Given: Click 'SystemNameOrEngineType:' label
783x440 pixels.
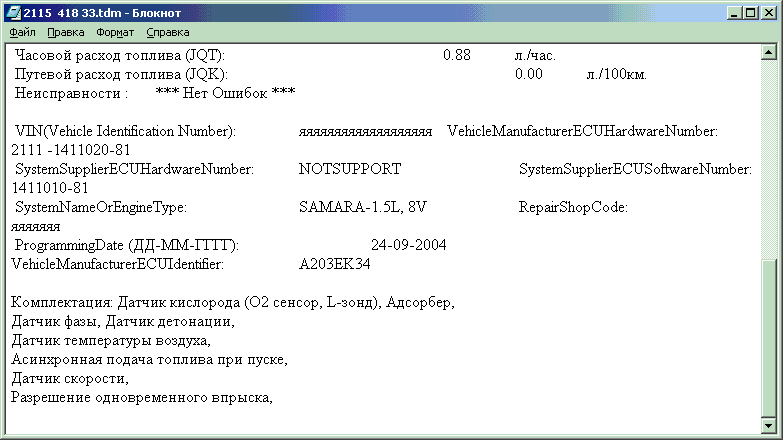Looking at the screenshot, I should point(101,207).
